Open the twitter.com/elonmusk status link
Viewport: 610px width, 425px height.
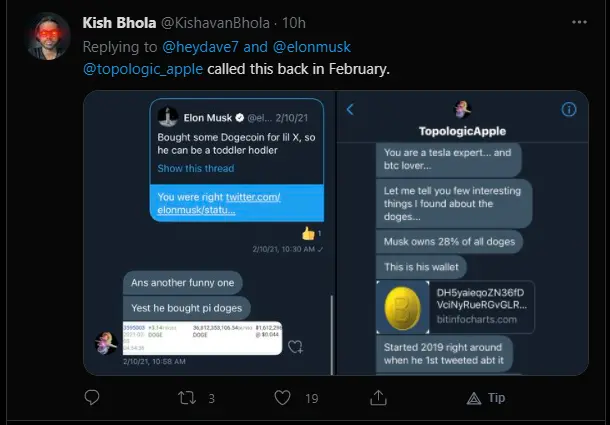tap(219, 204)
